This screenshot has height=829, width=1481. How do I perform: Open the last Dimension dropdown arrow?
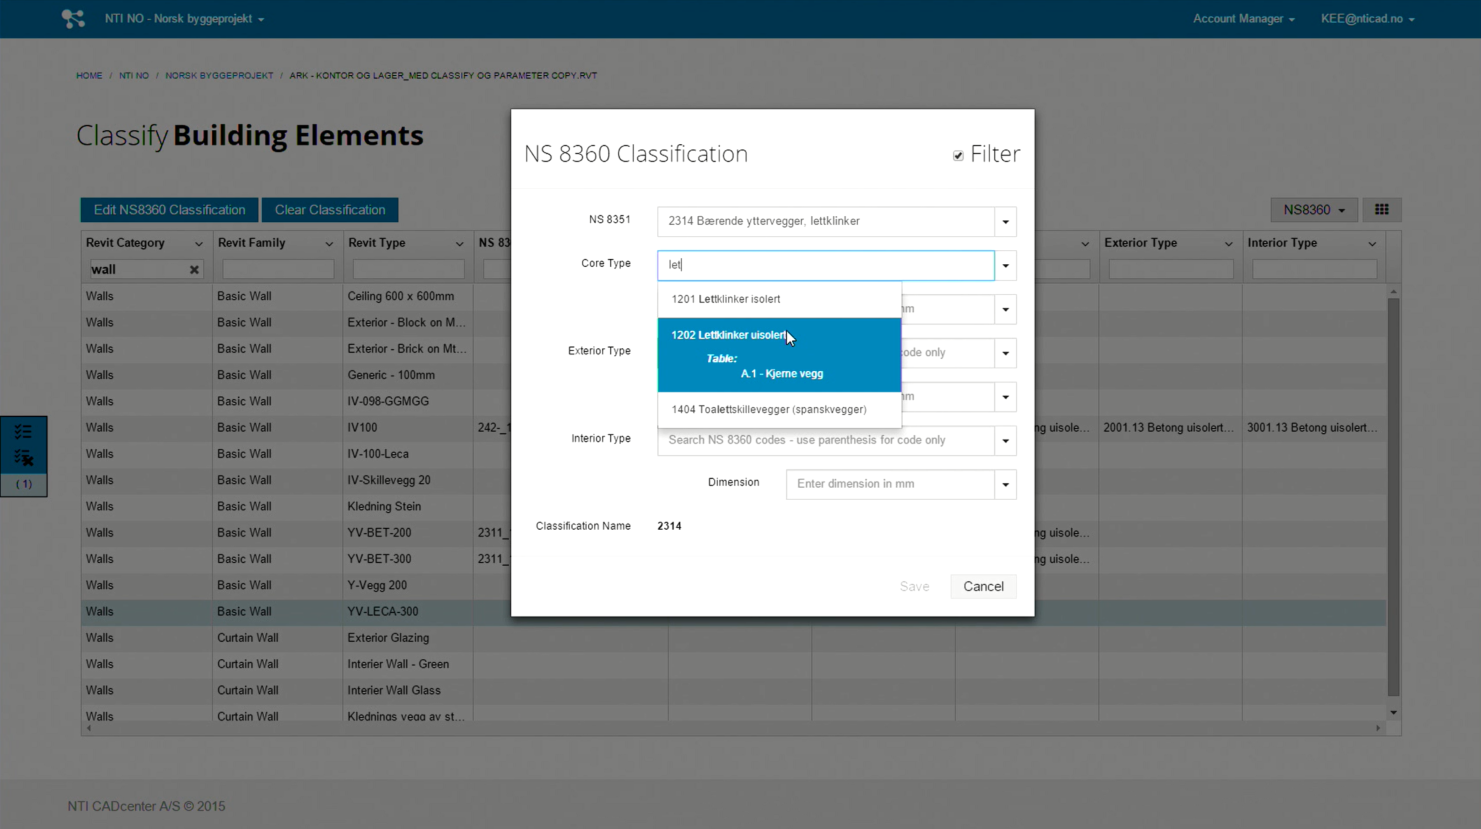pyautogui.click(x=1005, y=485)
